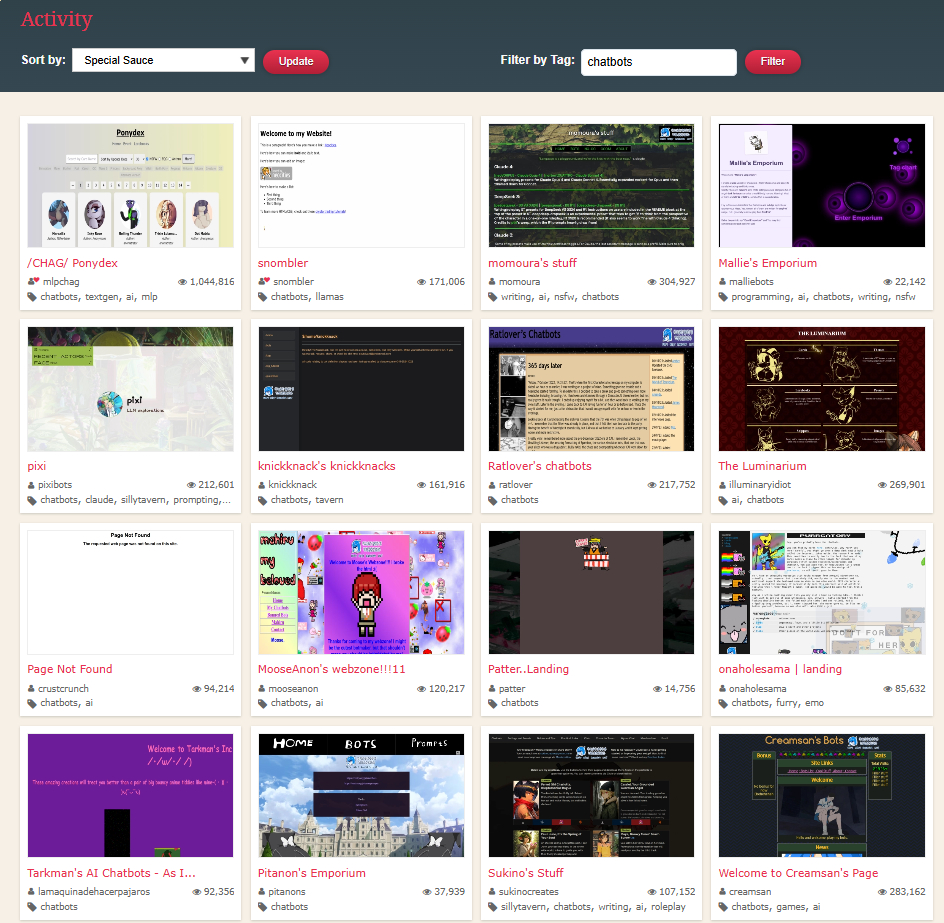Open the Patter..Landing title link

coord(529,669)
